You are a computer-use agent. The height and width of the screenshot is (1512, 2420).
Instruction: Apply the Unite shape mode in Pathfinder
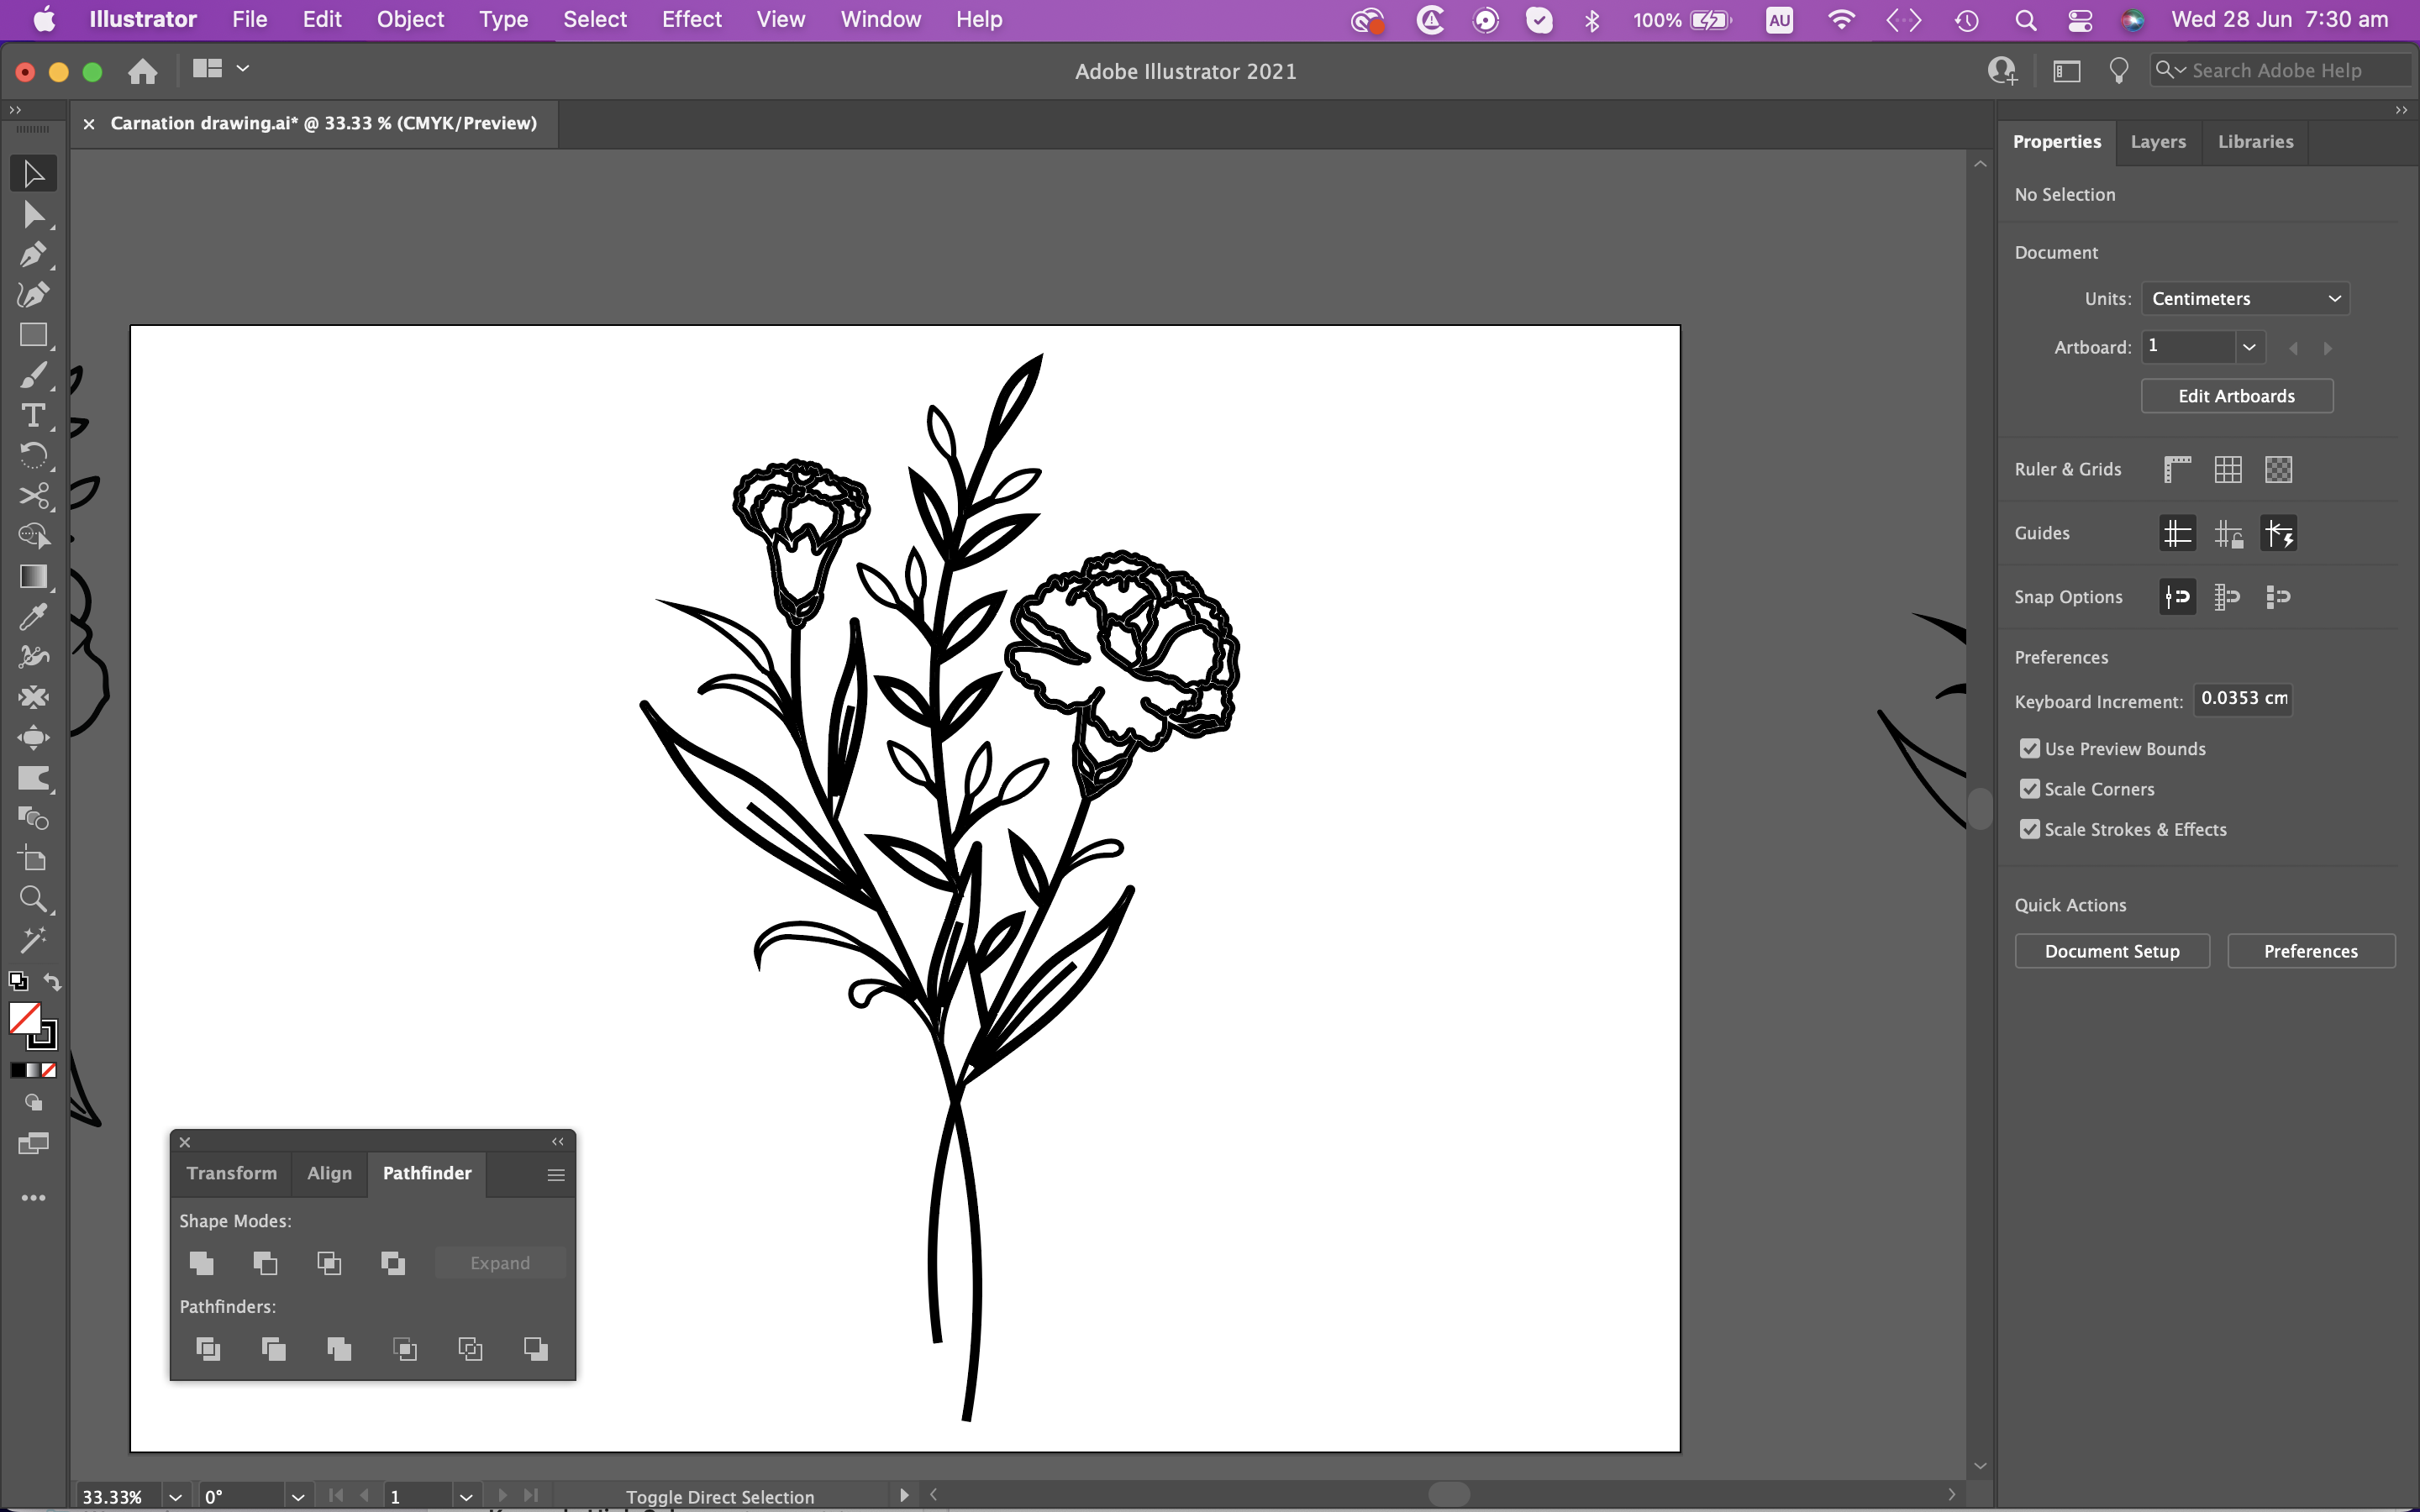pos(201,1263)
